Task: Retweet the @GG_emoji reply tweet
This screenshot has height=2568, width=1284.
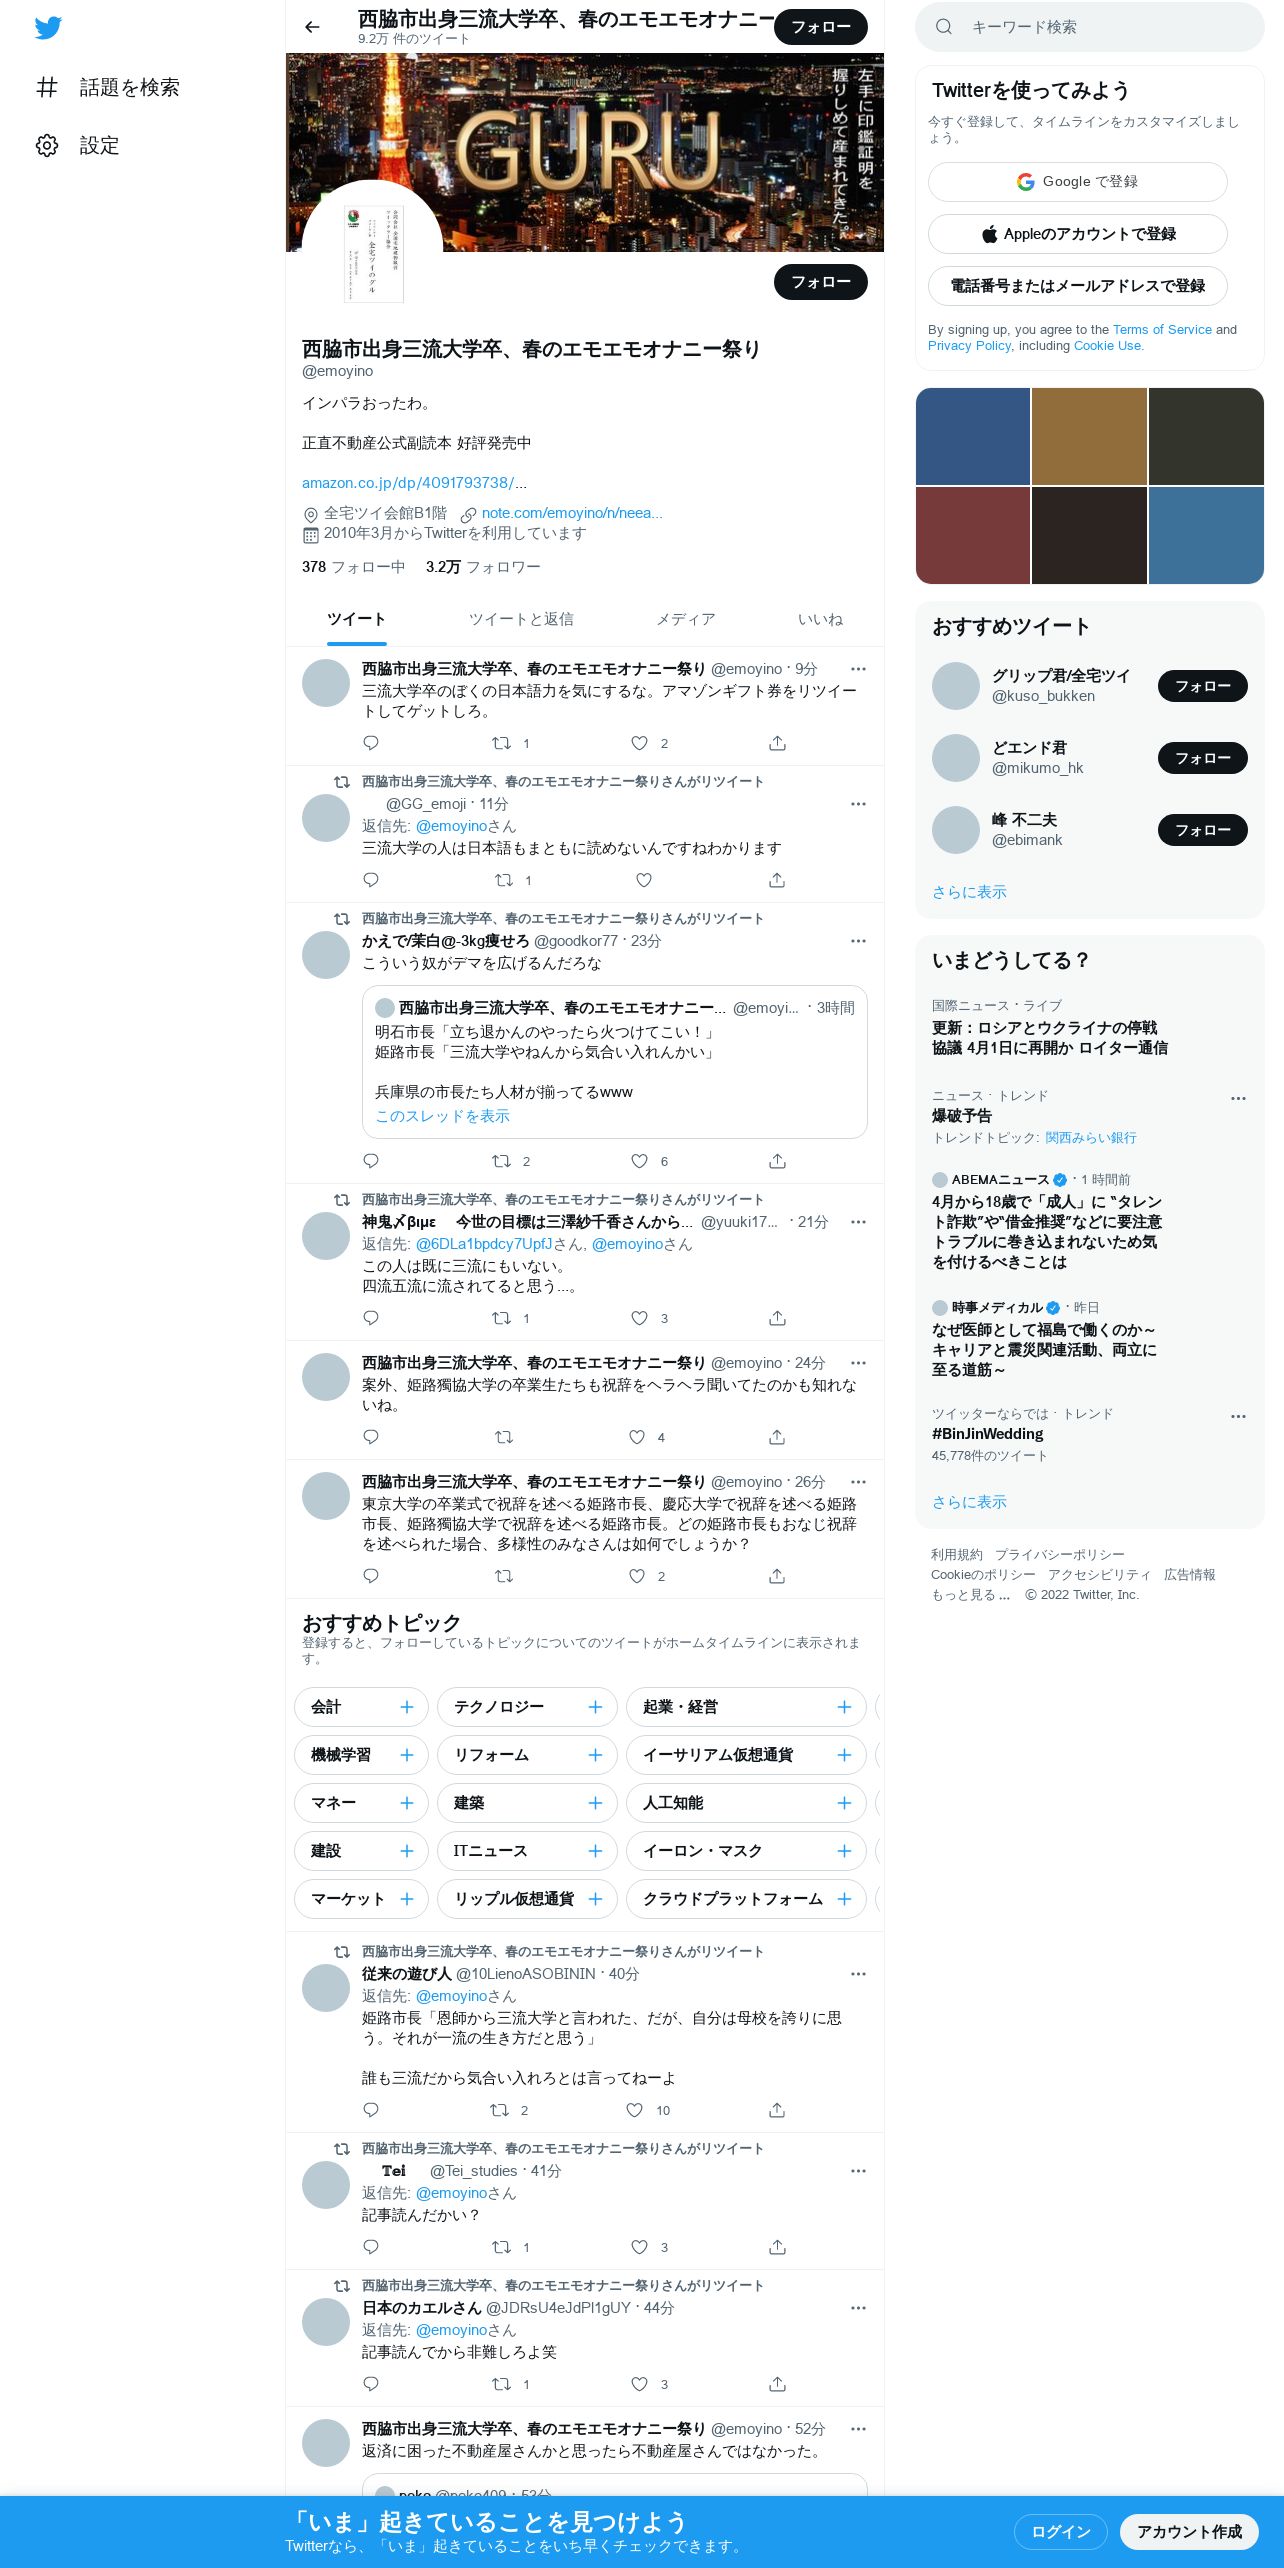Action: click(x=504, y=880)
